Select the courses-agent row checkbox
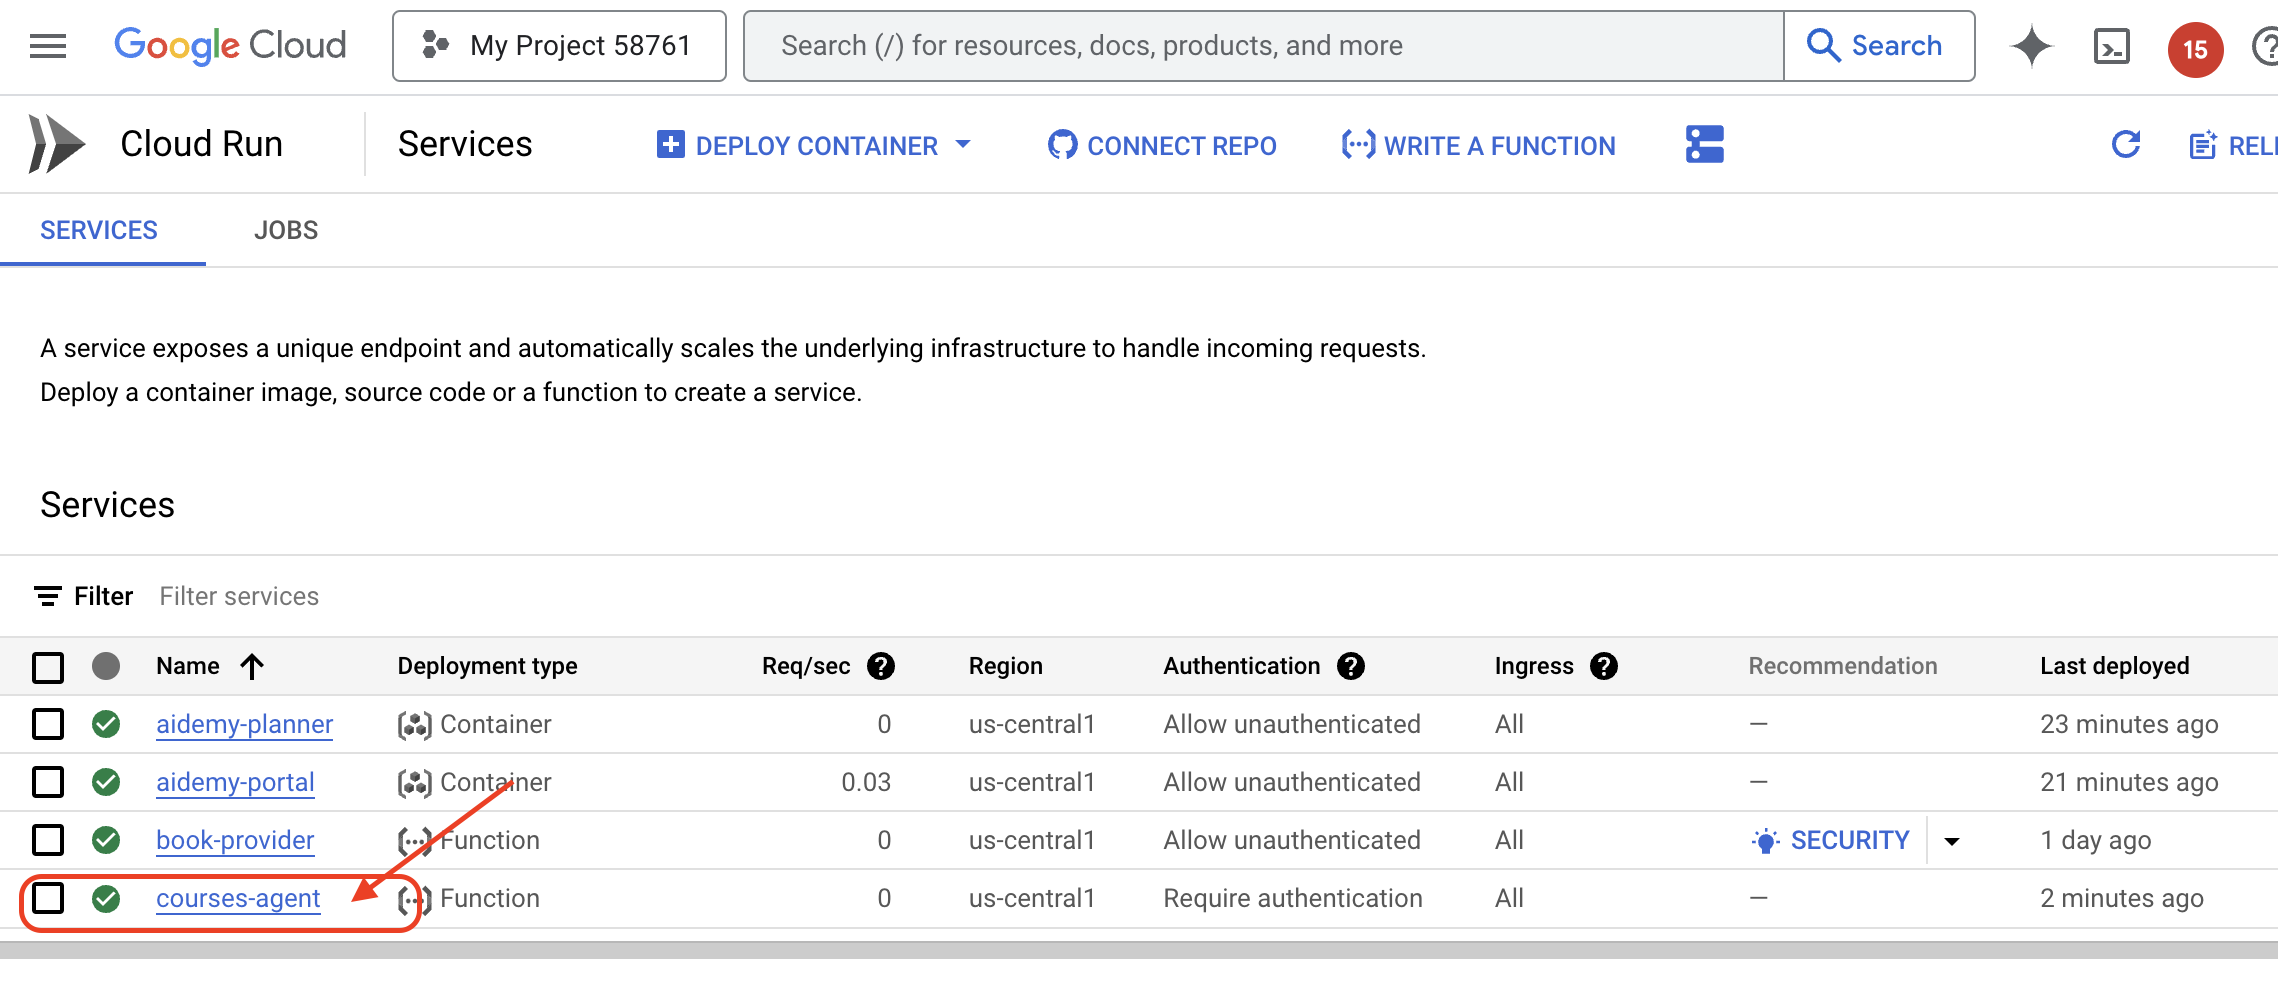The image size is (2278, 994). click(48, 898)
